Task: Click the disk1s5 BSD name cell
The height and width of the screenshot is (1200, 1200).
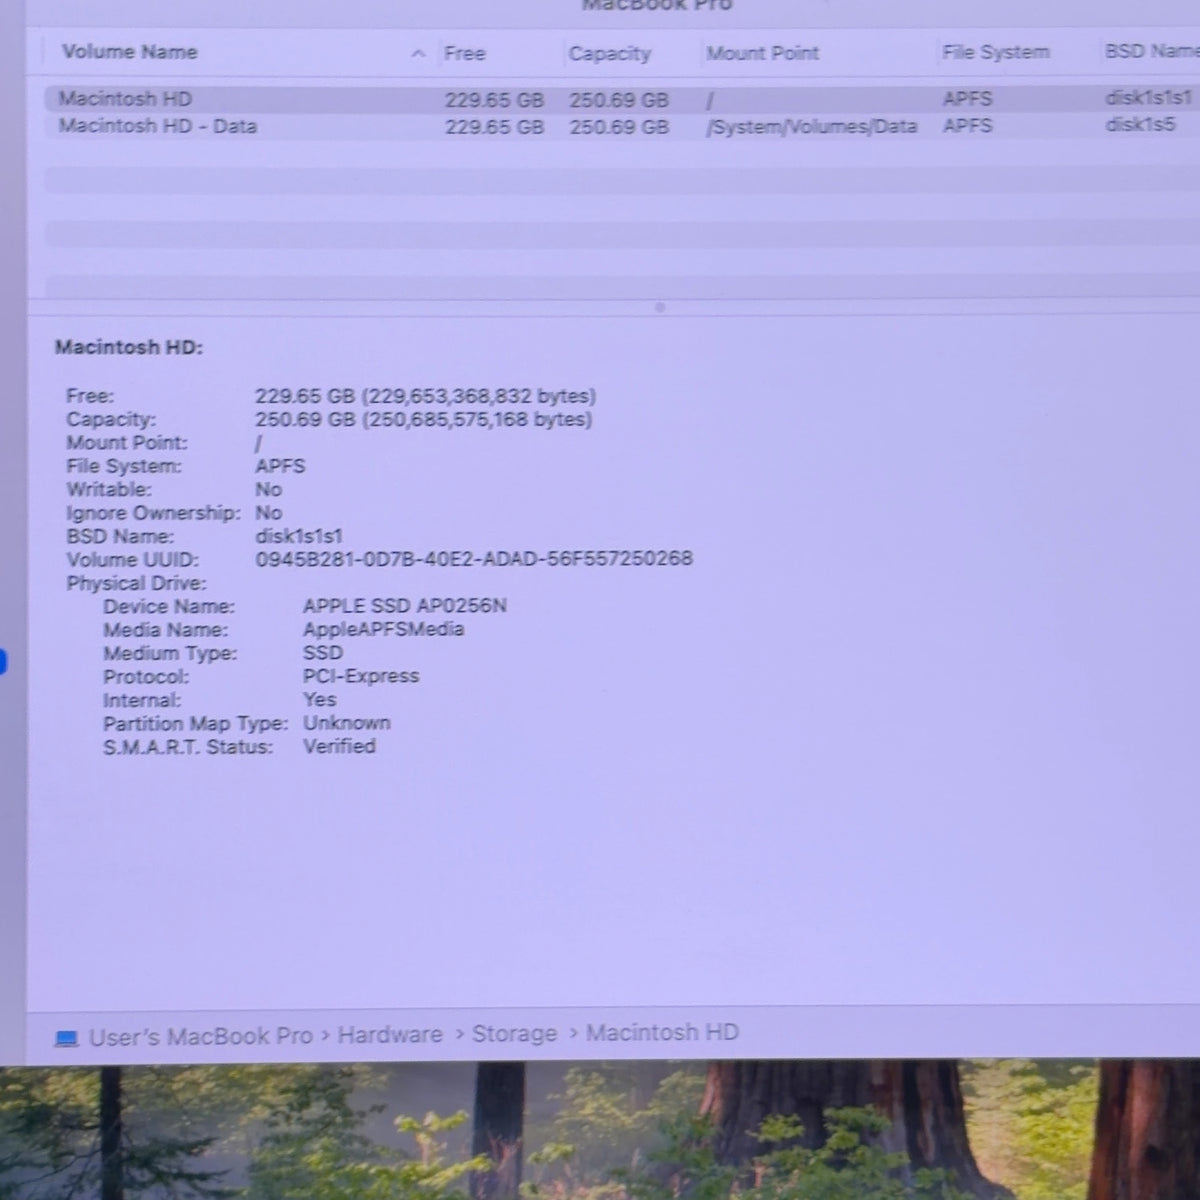Action: point(1140,125)
